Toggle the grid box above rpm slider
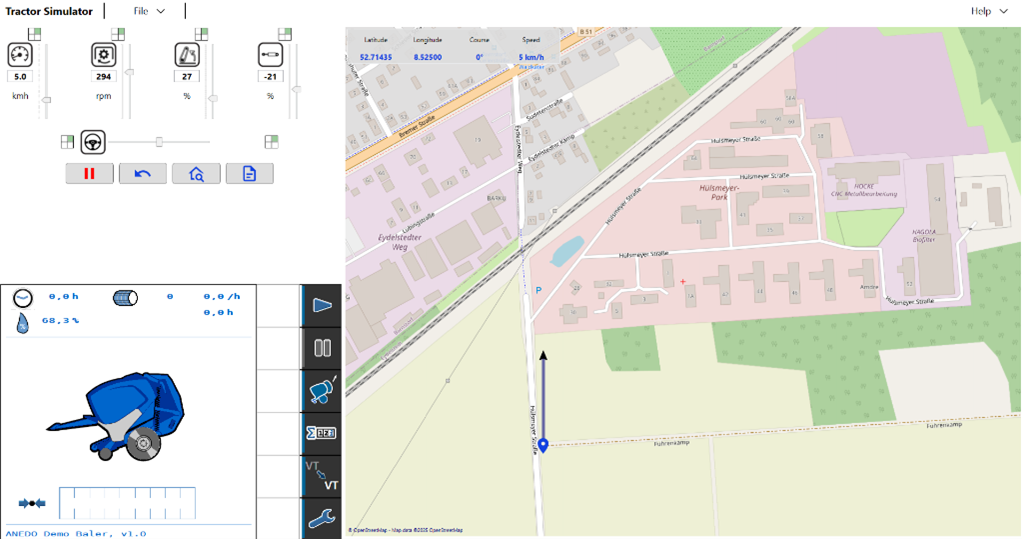Screen dimensions: 1022x539 point(117,34)
